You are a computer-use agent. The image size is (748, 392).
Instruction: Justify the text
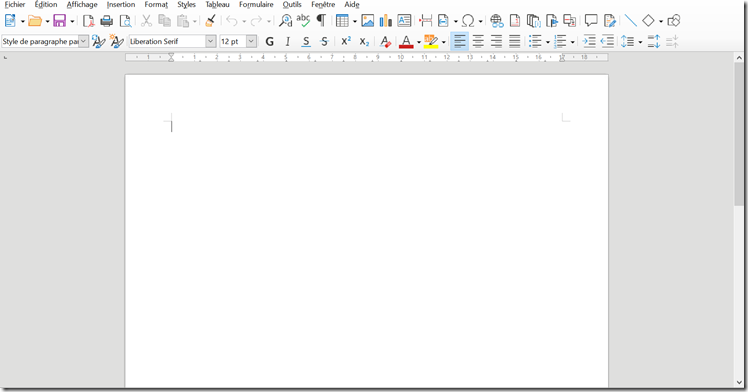pyautogui.click(x=514, y=41)
